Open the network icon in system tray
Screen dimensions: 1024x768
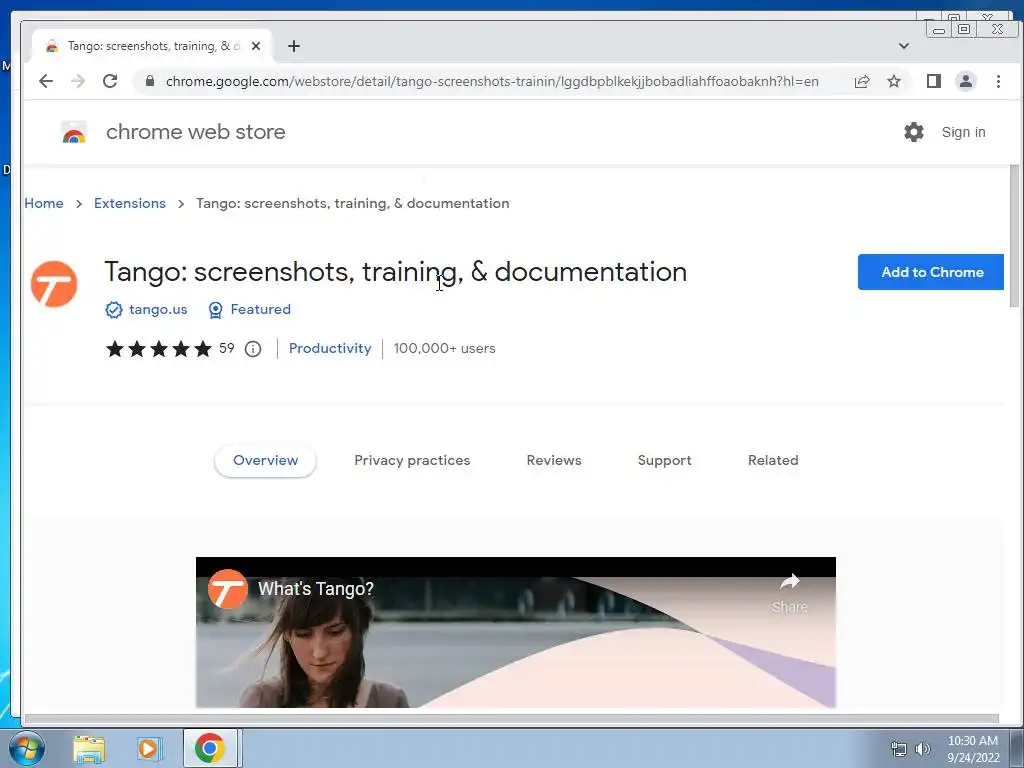click(899, 748)
